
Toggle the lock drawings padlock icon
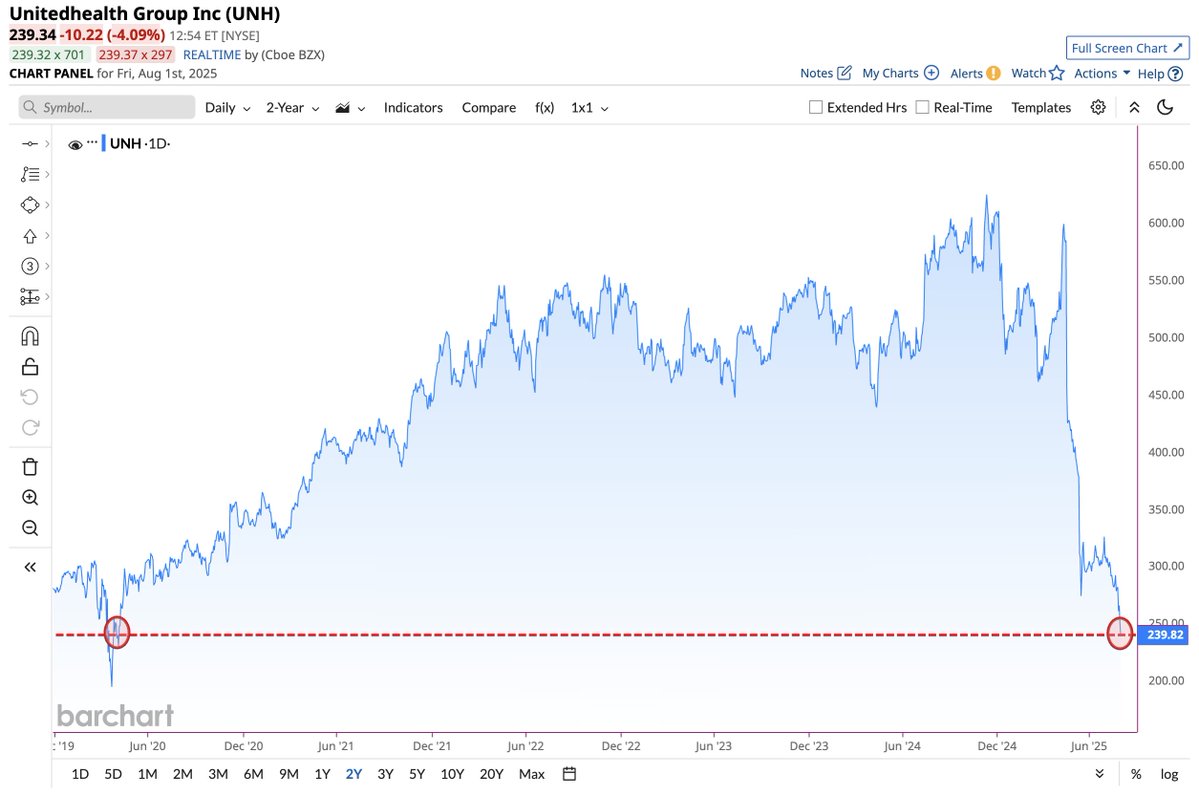point(30,367)
